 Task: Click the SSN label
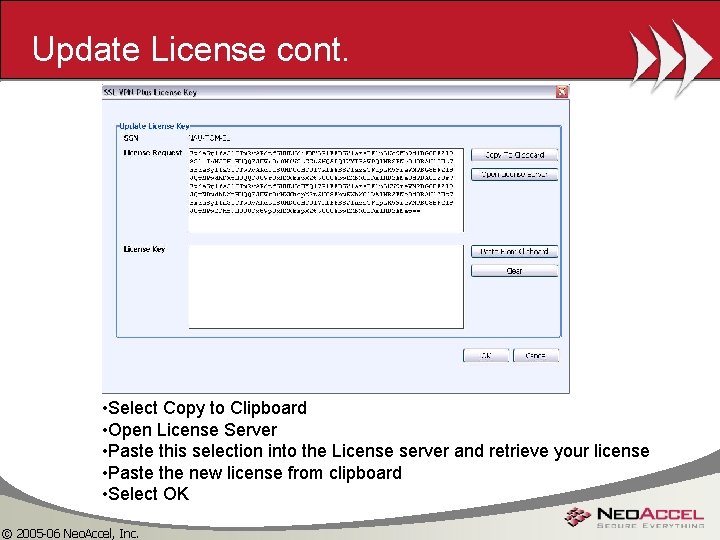point(131,138)
